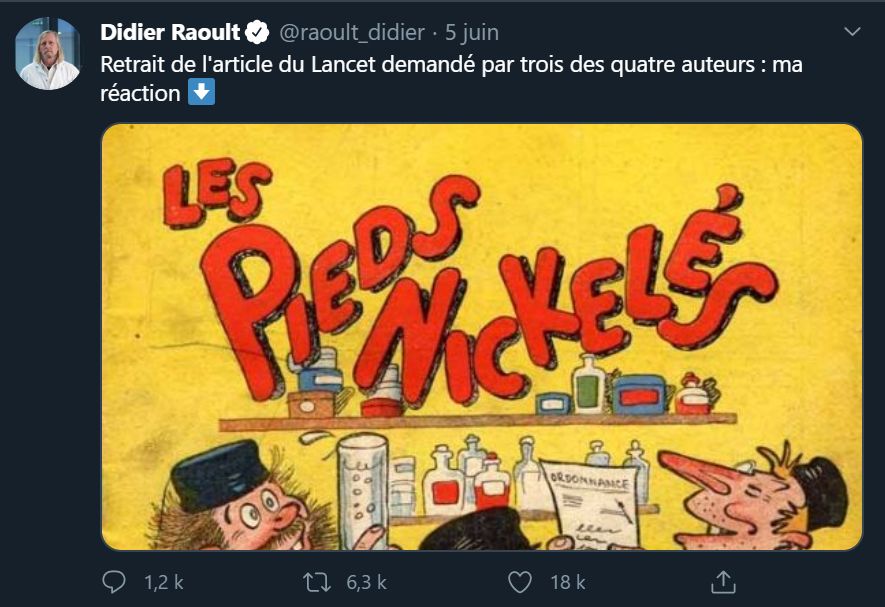
Task: Open the share tweet icon
Action: click(722, 581)
